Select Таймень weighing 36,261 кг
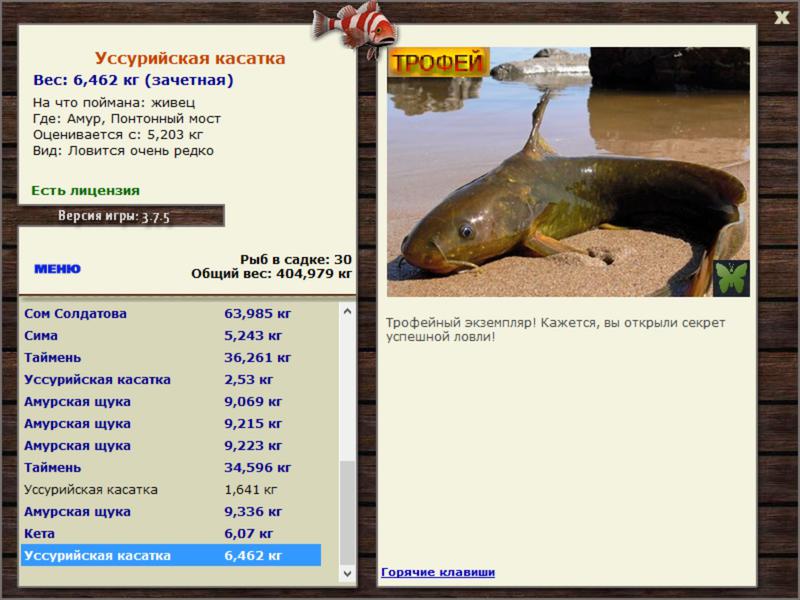The width and height of the screenshot is (800, 600). point(171,358)
